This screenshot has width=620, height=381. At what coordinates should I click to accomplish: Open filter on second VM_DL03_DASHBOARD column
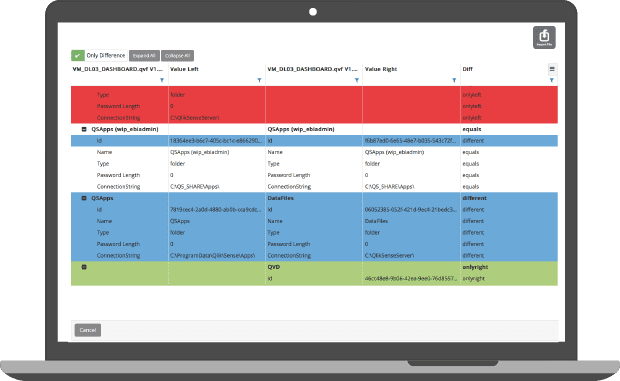click(x=357, y=80)
